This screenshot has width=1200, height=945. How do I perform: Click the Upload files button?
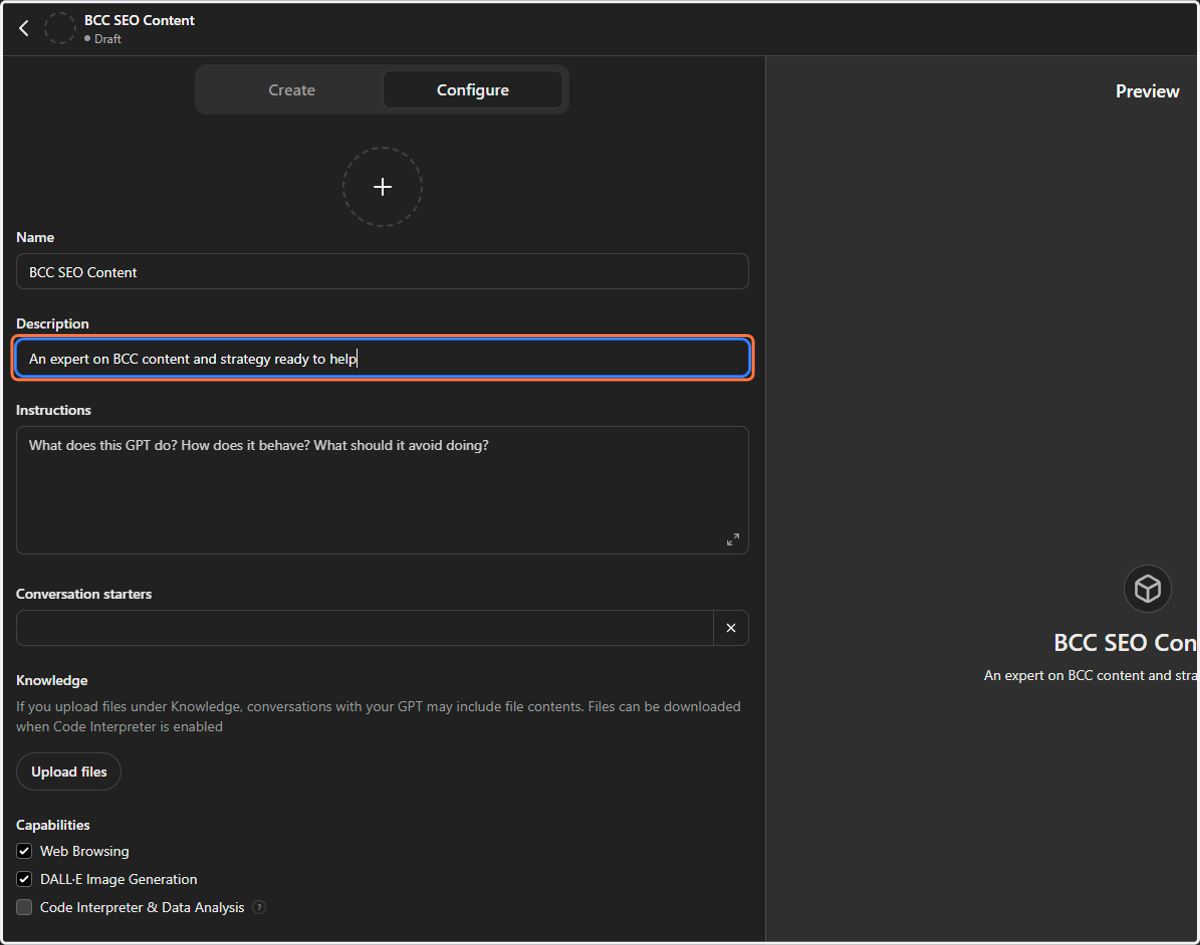click(x=69, y=772)
